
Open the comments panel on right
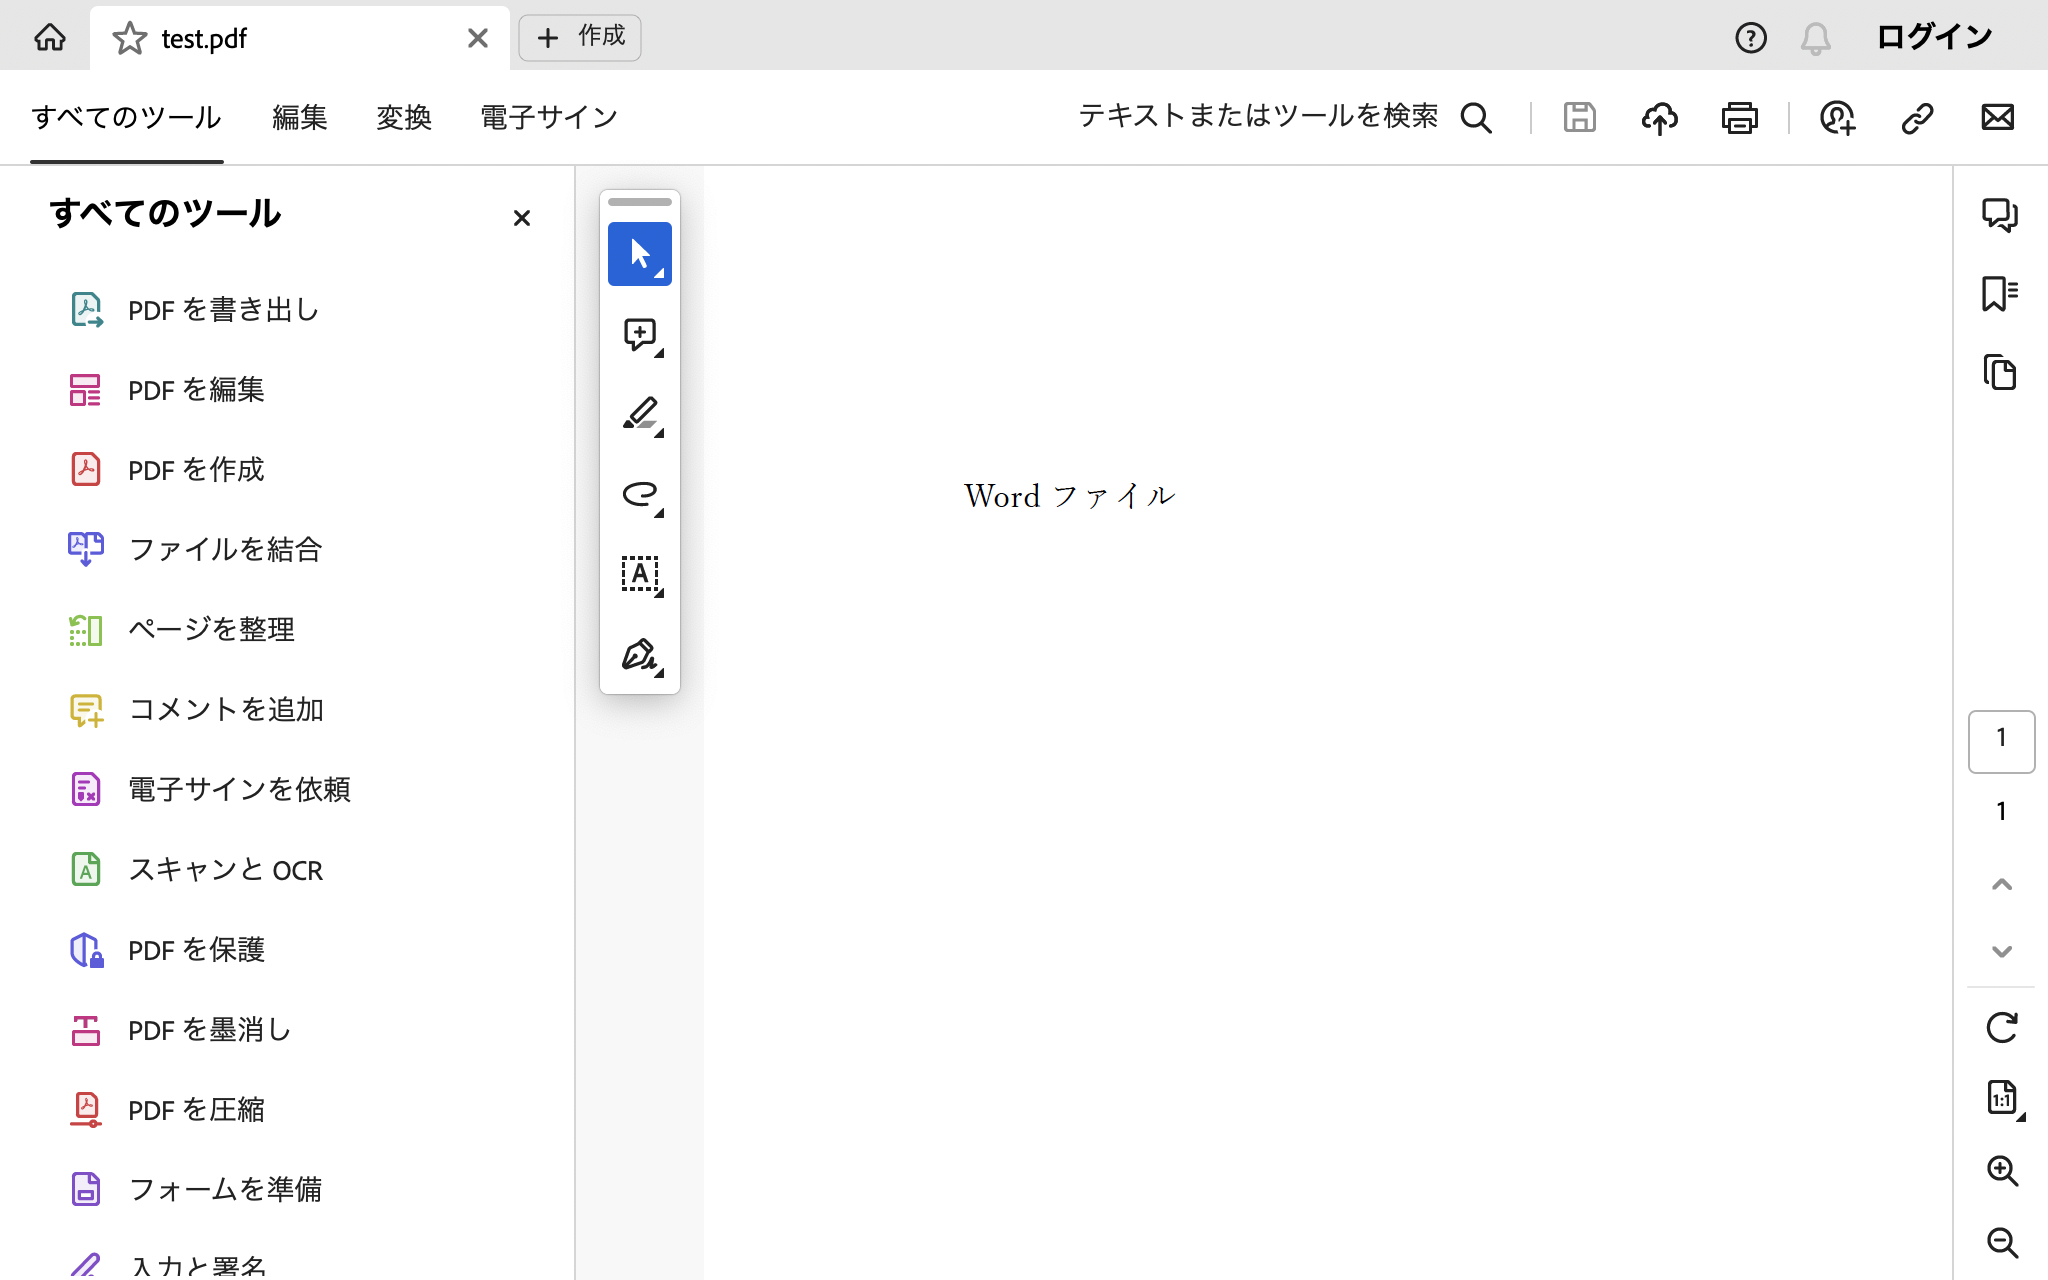tap(2000, 215)
